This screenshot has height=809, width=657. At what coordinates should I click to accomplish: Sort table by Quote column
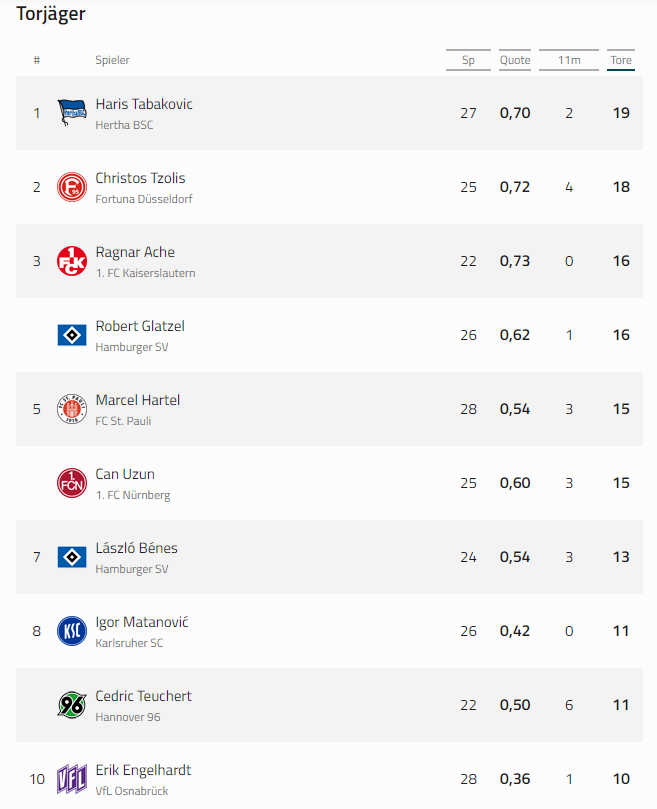click(515, 60)
